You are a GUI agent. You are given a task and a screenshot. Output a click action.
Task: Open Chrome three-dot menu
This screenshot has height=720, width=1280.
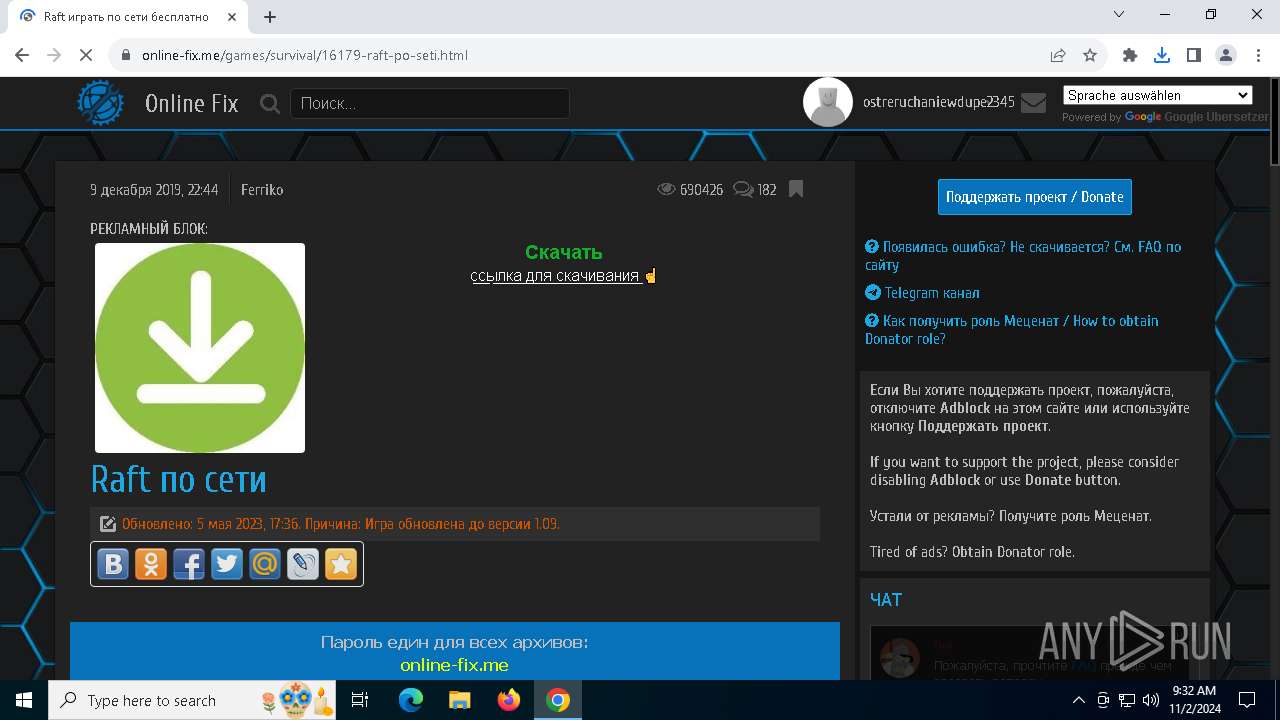pos(1257,55)
